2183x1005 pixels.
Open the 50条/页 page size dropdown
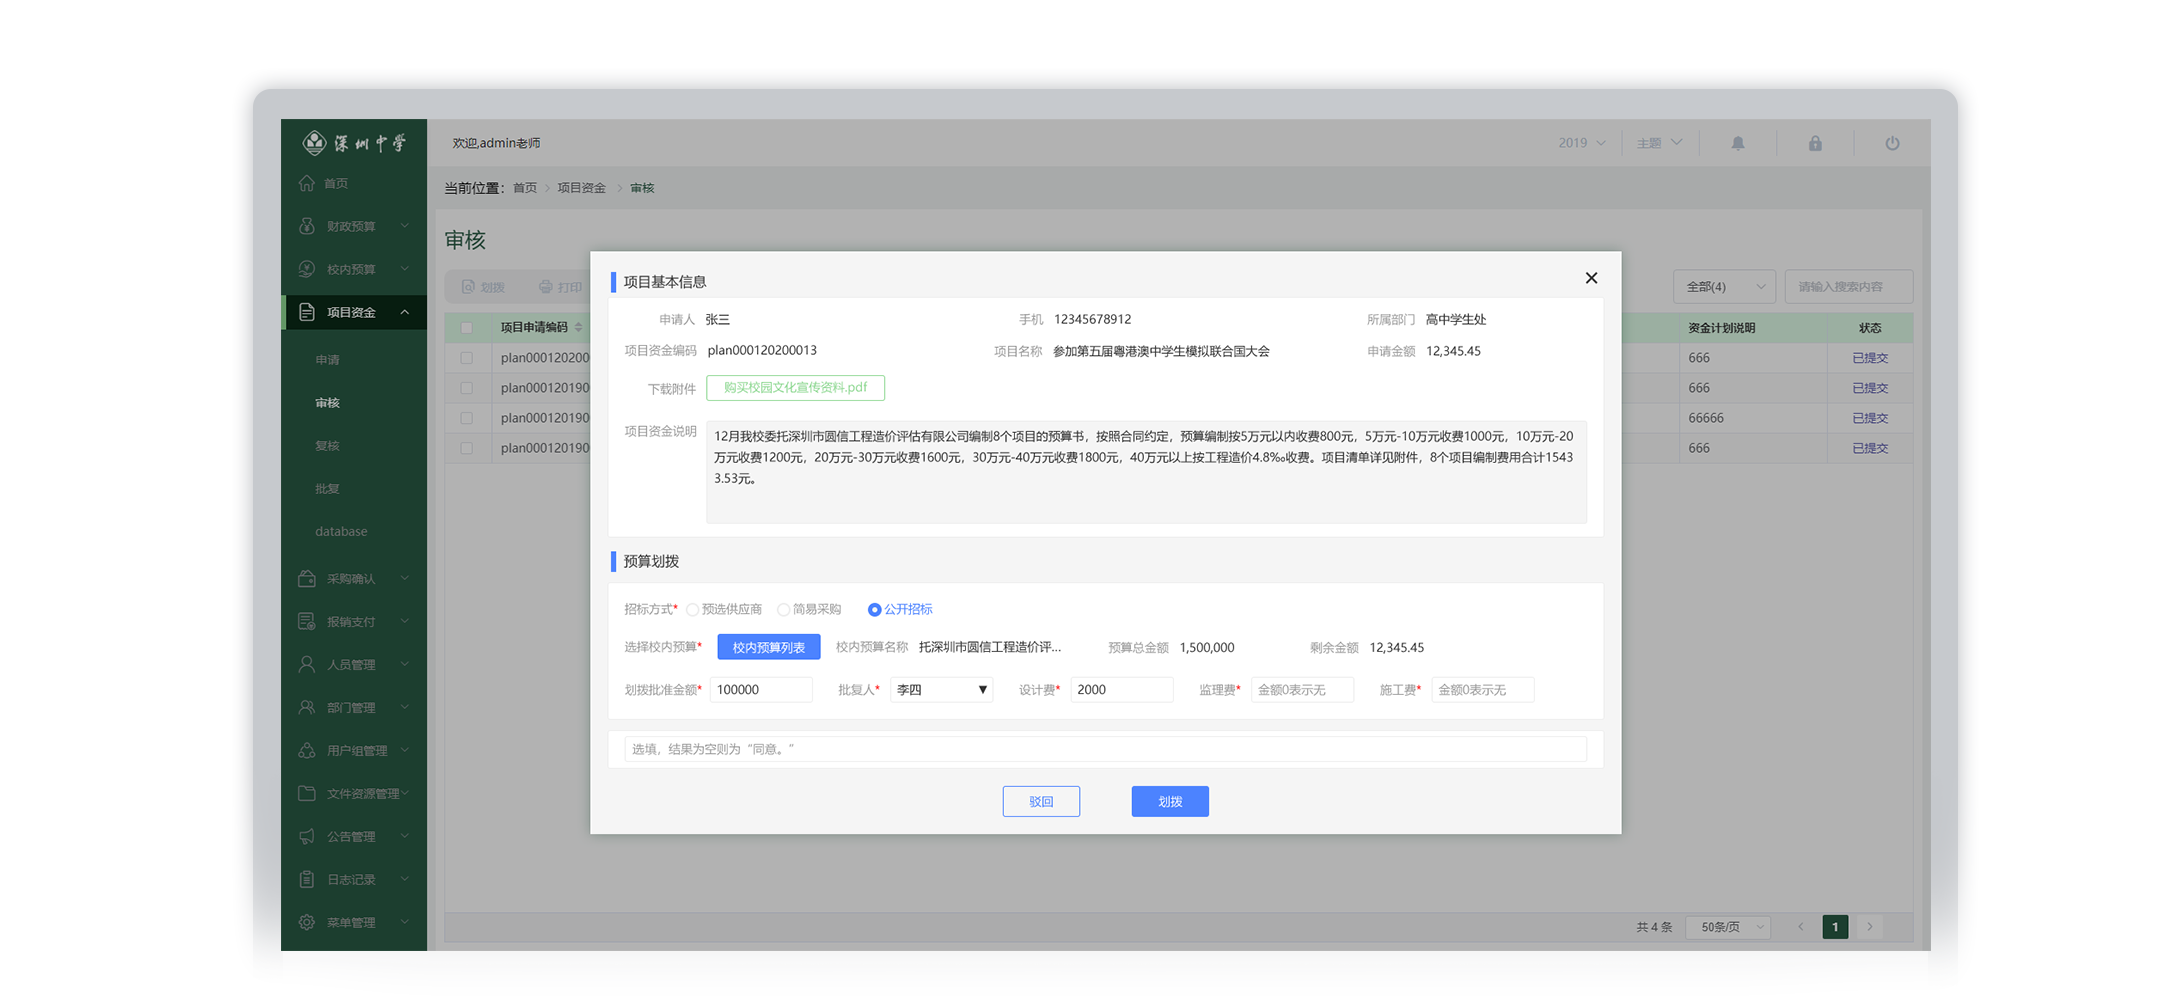tap(1728, 927)
